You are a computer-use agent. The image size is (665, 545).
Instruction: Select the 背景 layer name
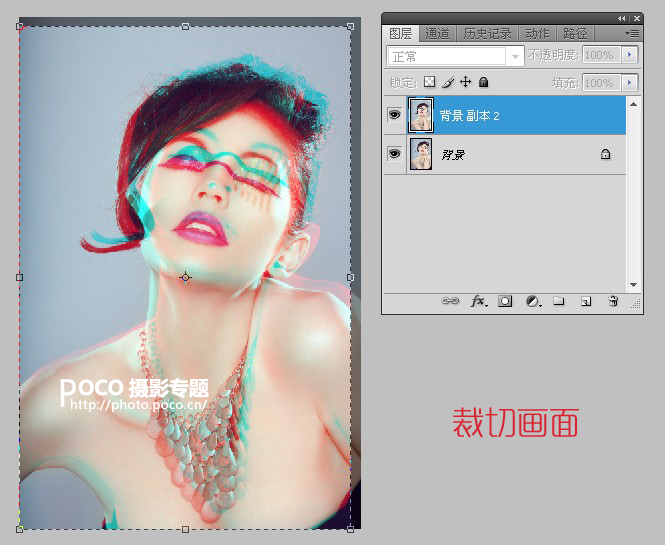click(x=453, y=155)
